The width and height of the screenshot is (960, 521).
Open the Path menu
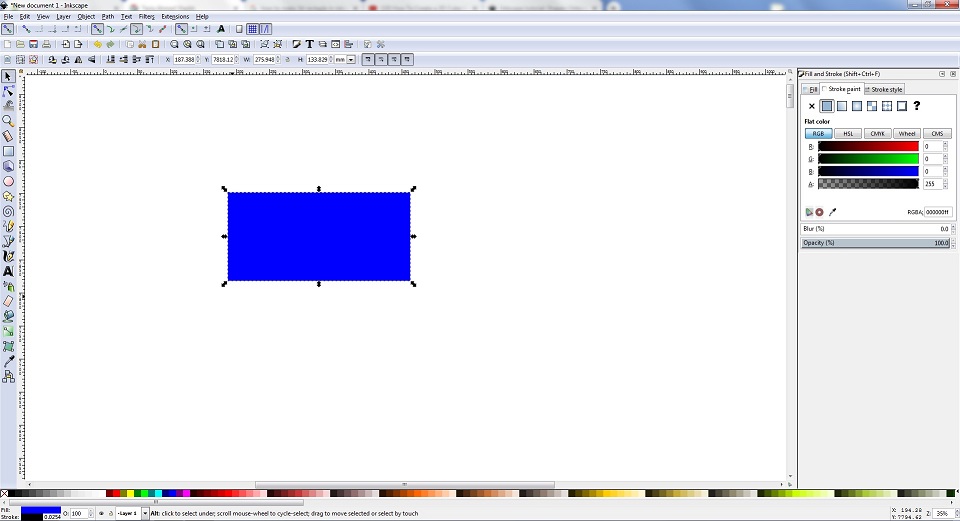[108, 17]
